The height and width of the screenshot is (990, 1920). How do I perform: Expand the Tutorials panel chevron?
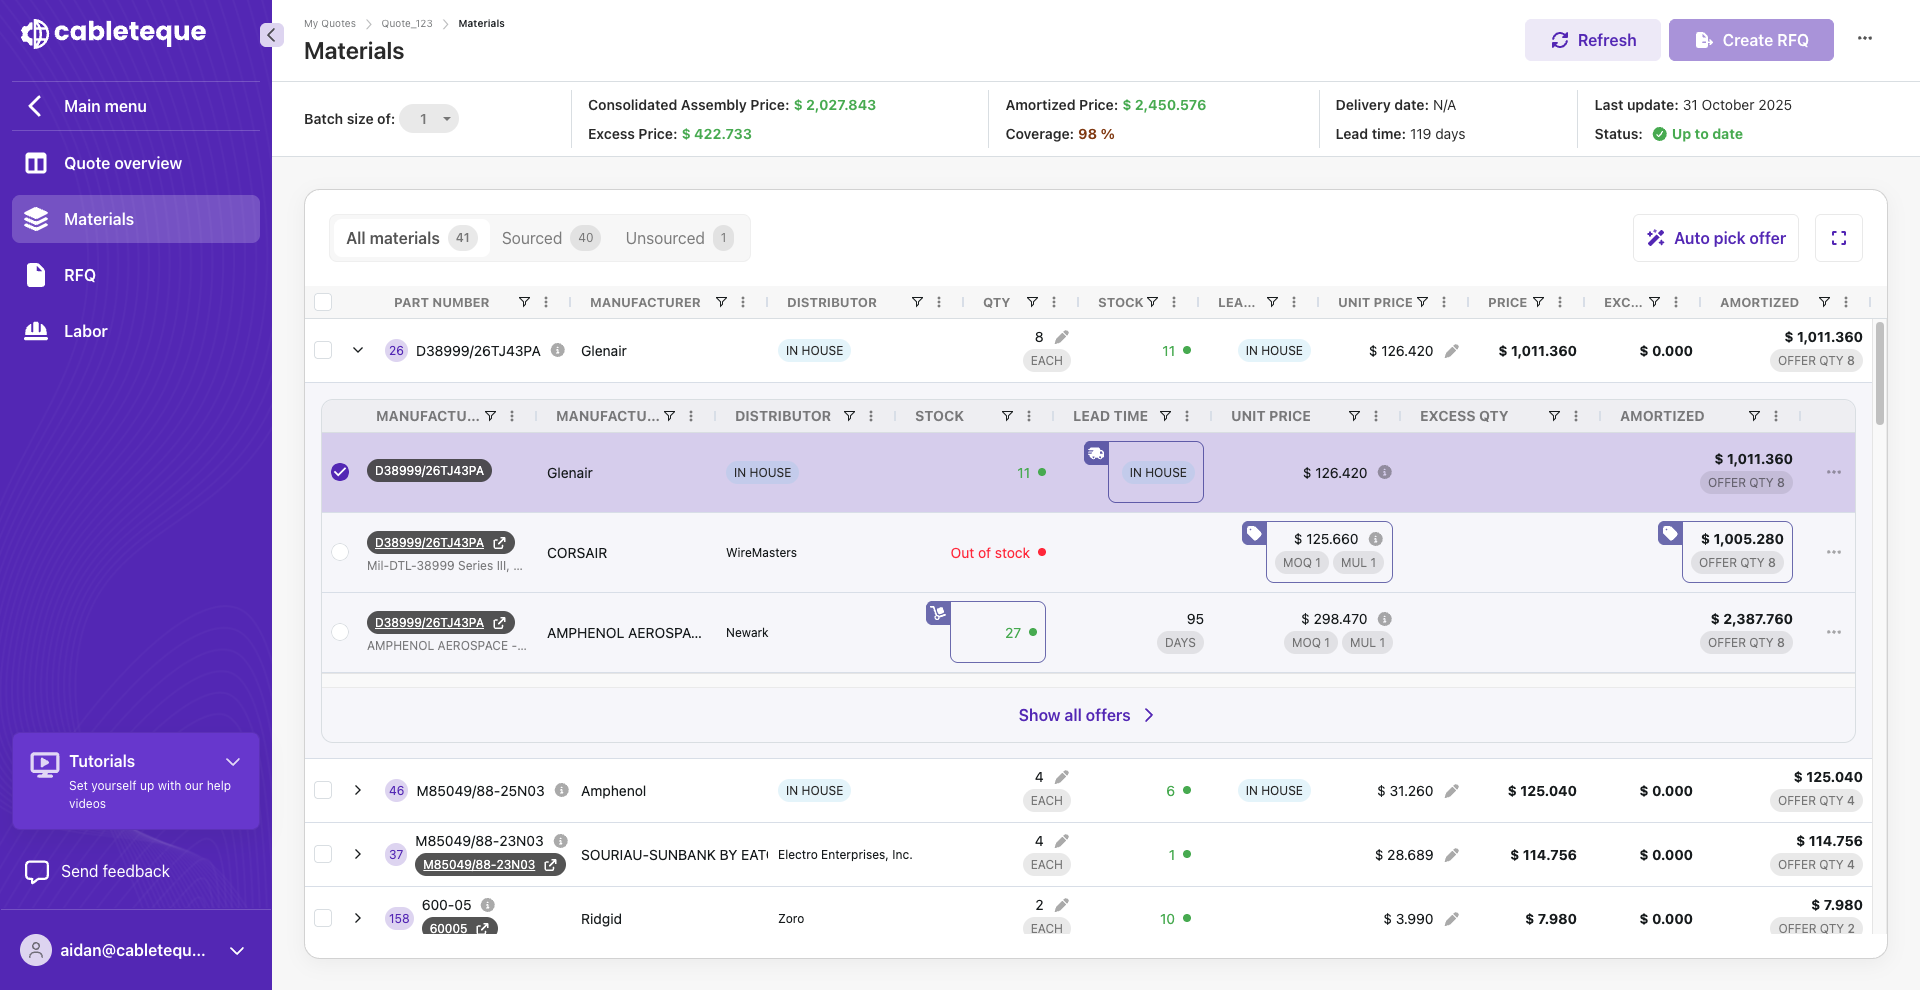click(x=233, y=762)
